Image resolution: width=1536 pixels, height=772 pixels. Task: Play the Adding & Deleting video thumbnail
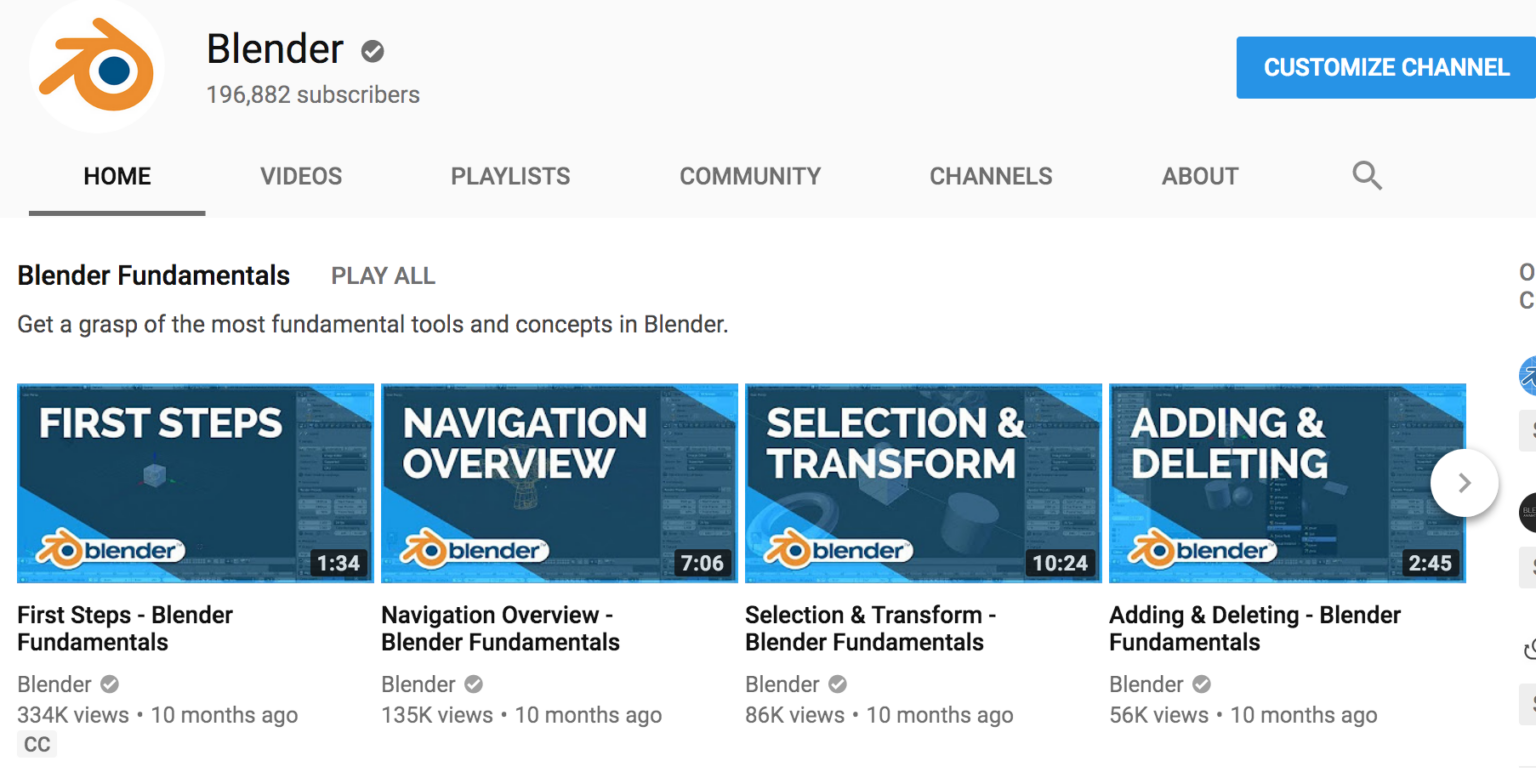[x=1288, y=483]
